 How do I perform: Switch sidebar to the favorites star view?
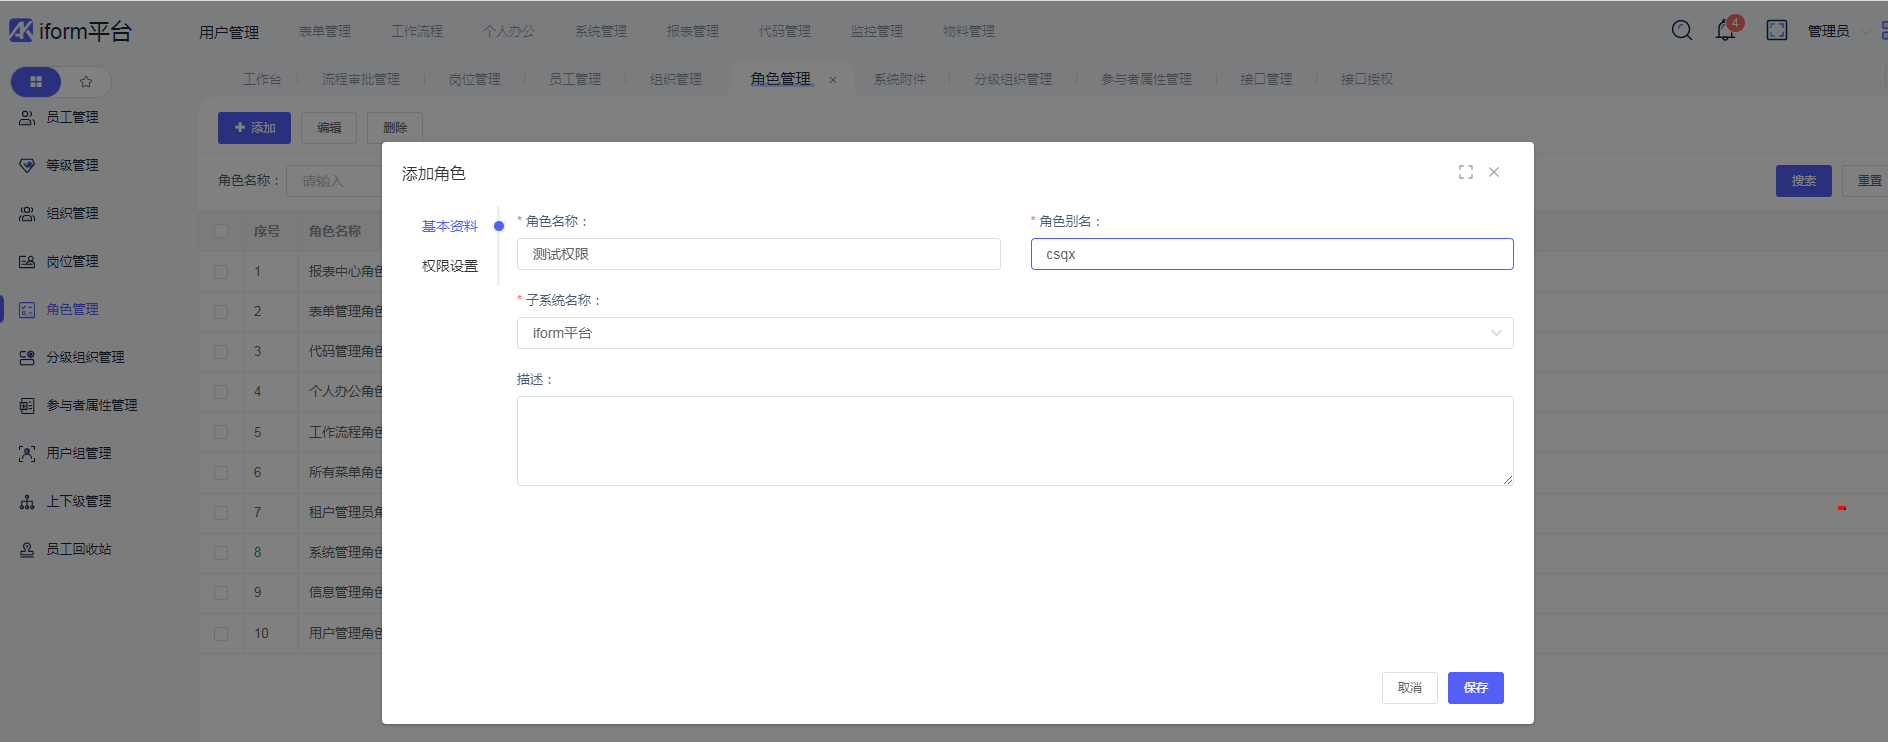click(86, 82)
